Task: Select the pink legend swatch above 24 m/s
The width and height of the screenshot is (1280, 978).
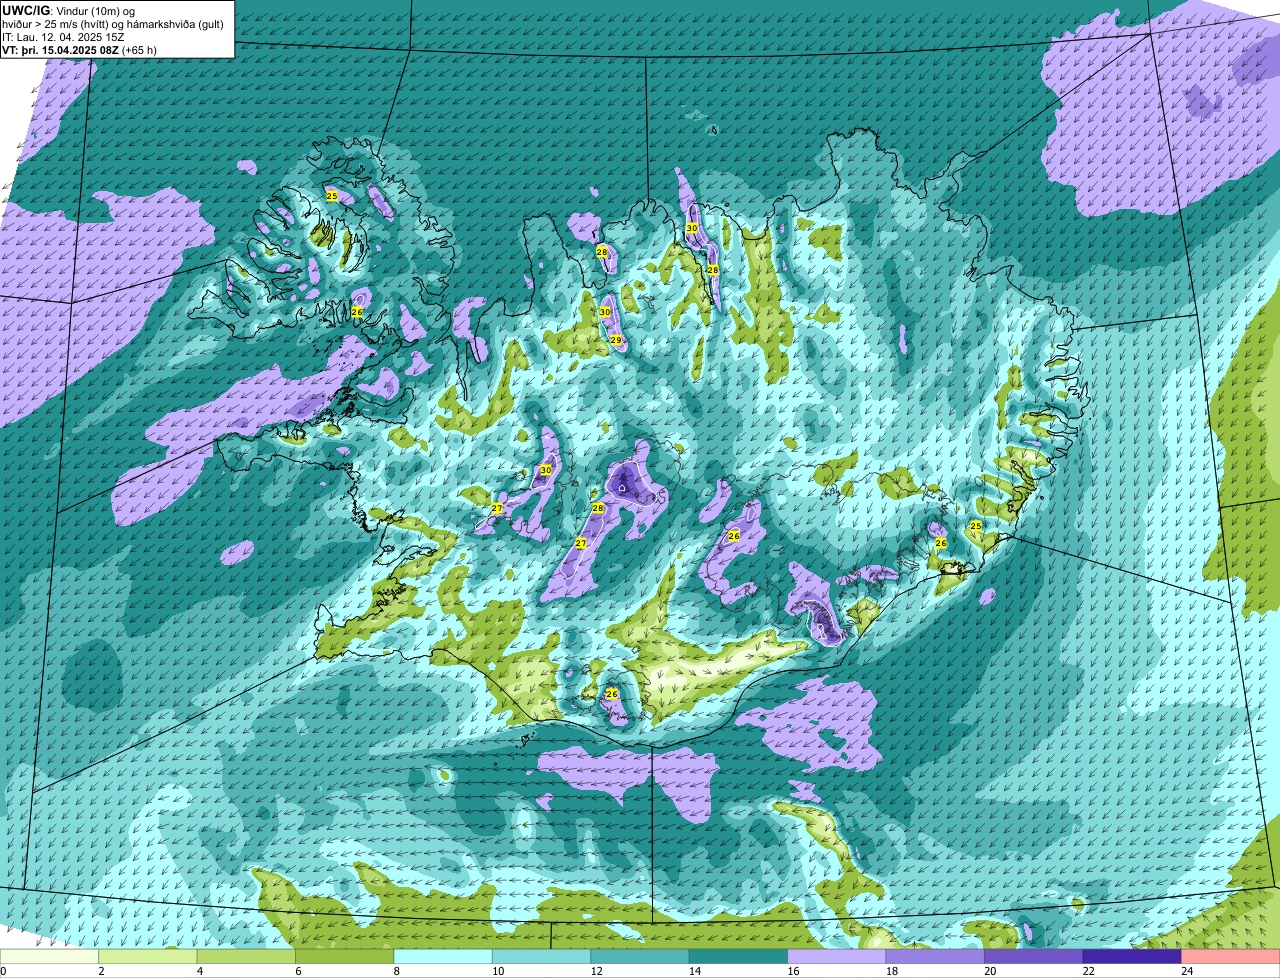Action: tap(1231, 957)
